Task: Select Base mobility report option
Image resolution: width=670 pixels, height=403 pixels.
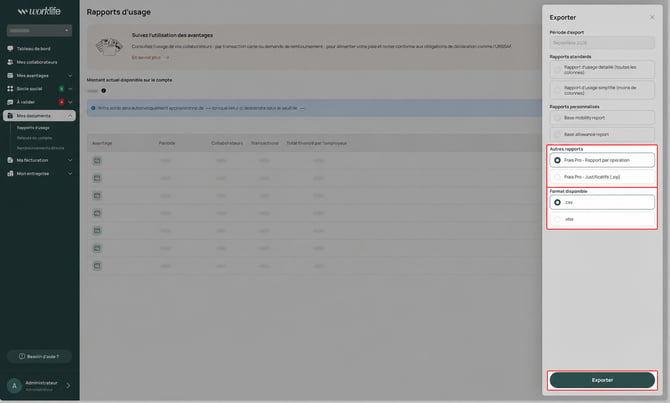Action: click(x=602, y=118)
